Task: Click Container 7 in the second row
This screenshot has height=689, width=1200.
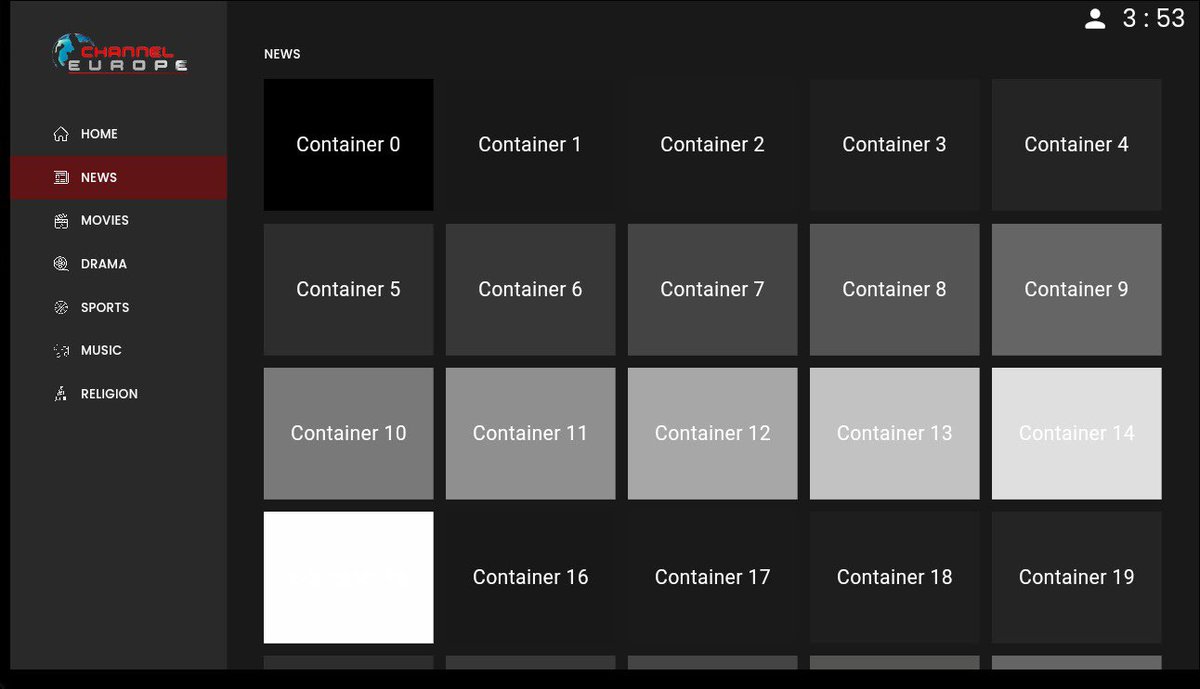Action: pyautogui.click(x=712, y=289)
